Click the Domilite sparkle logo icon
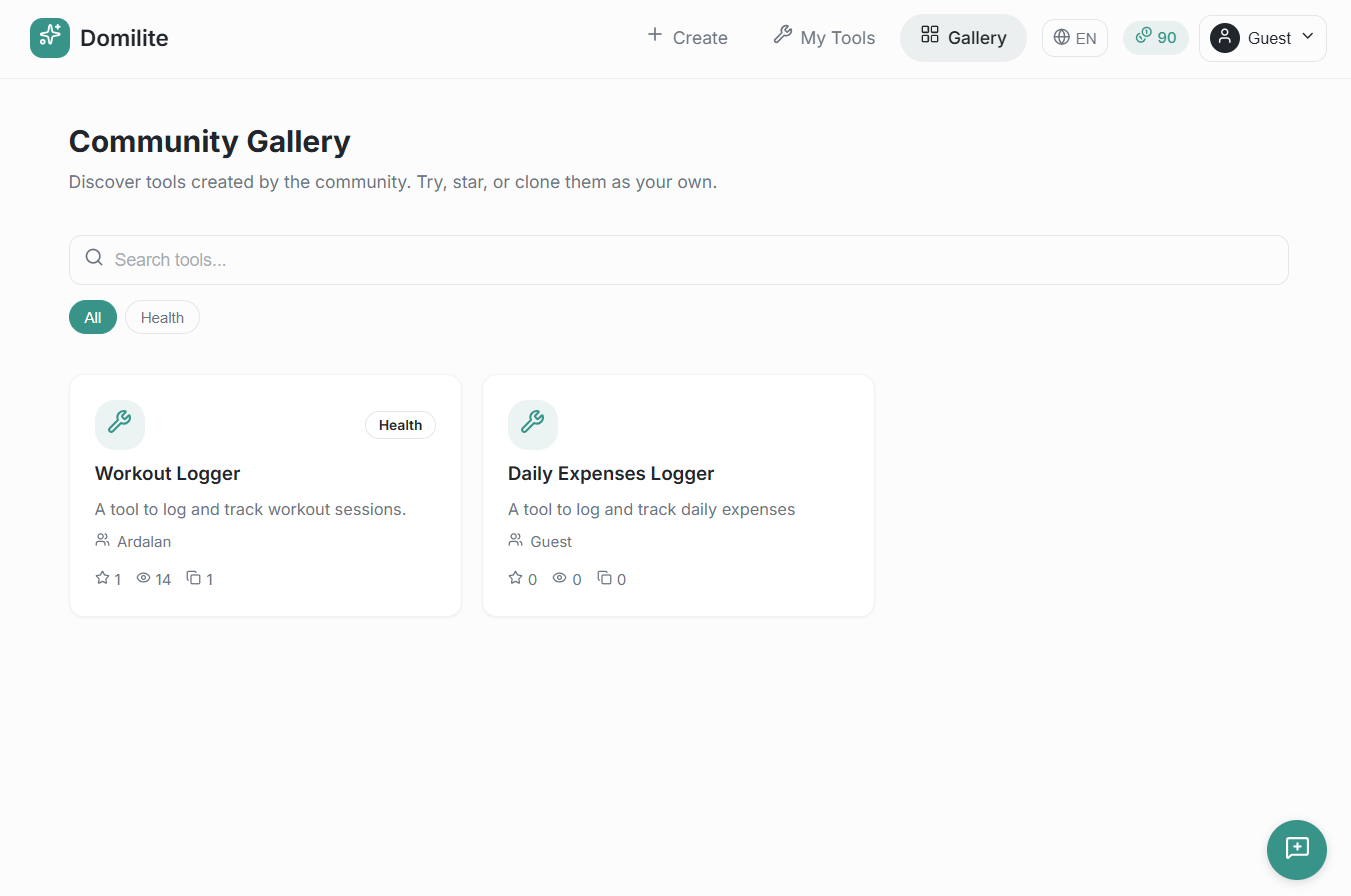Image resolution: width=1351 pixels, height=896 pixels. [x=50, y=37]
